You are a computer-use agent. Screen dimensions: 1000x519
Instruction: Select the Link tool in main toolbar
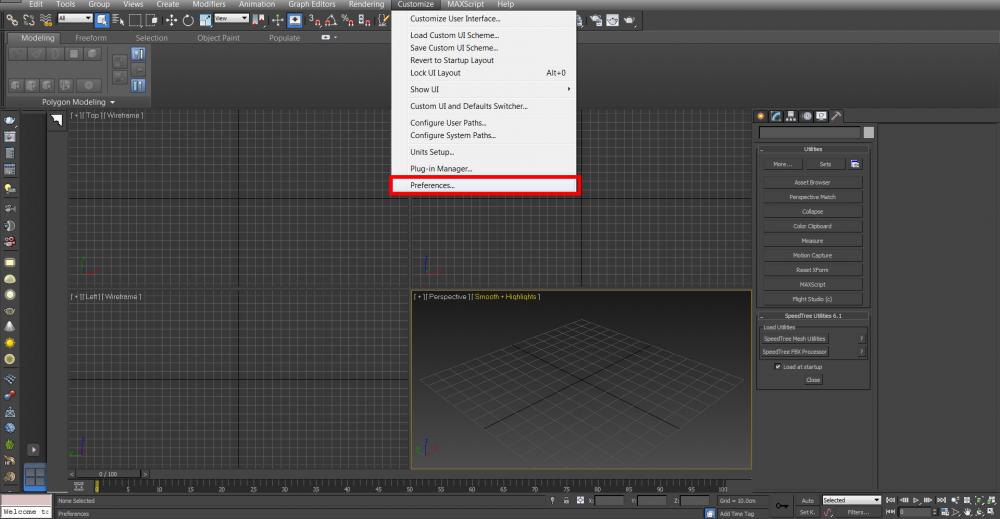point(11,20)
